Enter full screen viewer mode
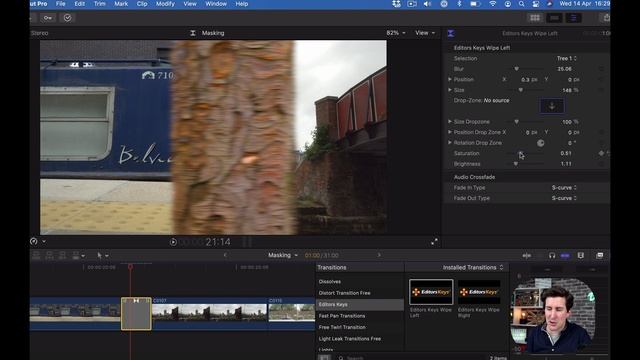 point(434,242)
